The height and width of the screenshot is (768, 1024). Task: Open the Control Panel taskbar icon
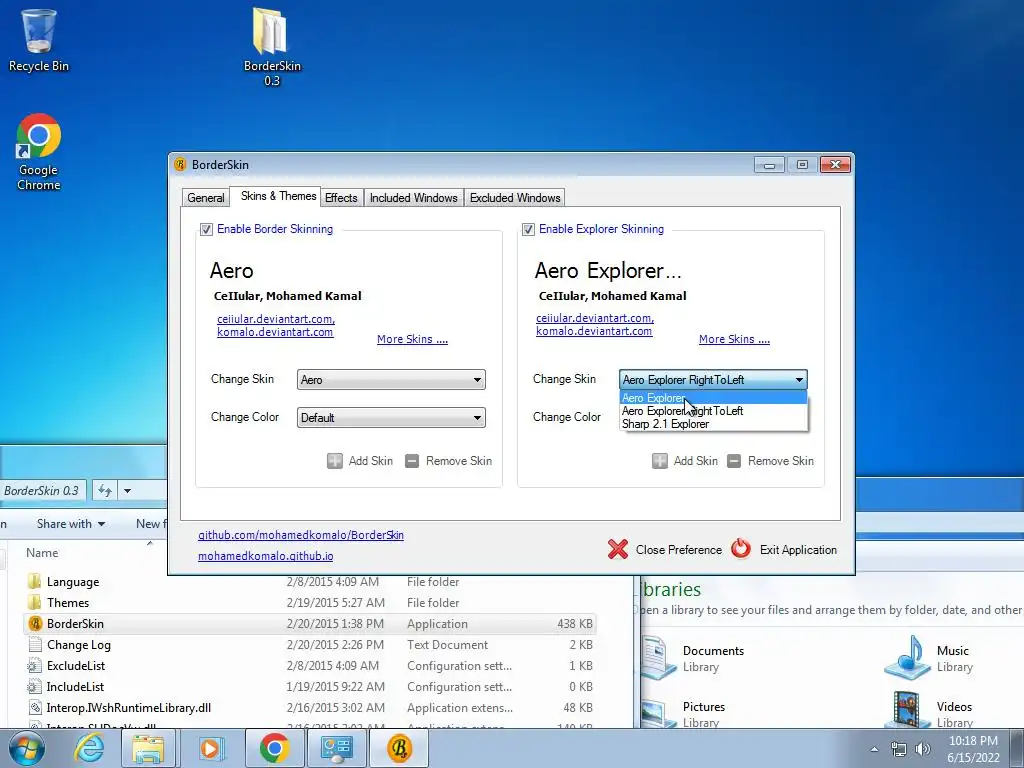[x=337, y=748]
